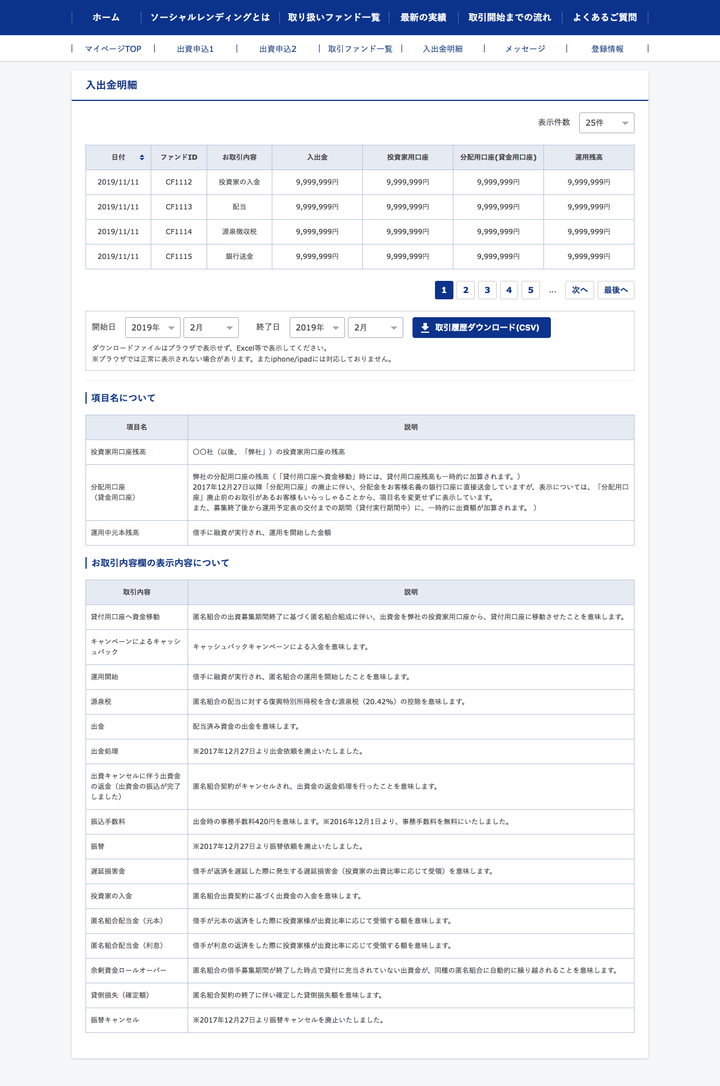Open ソーシャルレンディングとは menu item

click(210, 17)
